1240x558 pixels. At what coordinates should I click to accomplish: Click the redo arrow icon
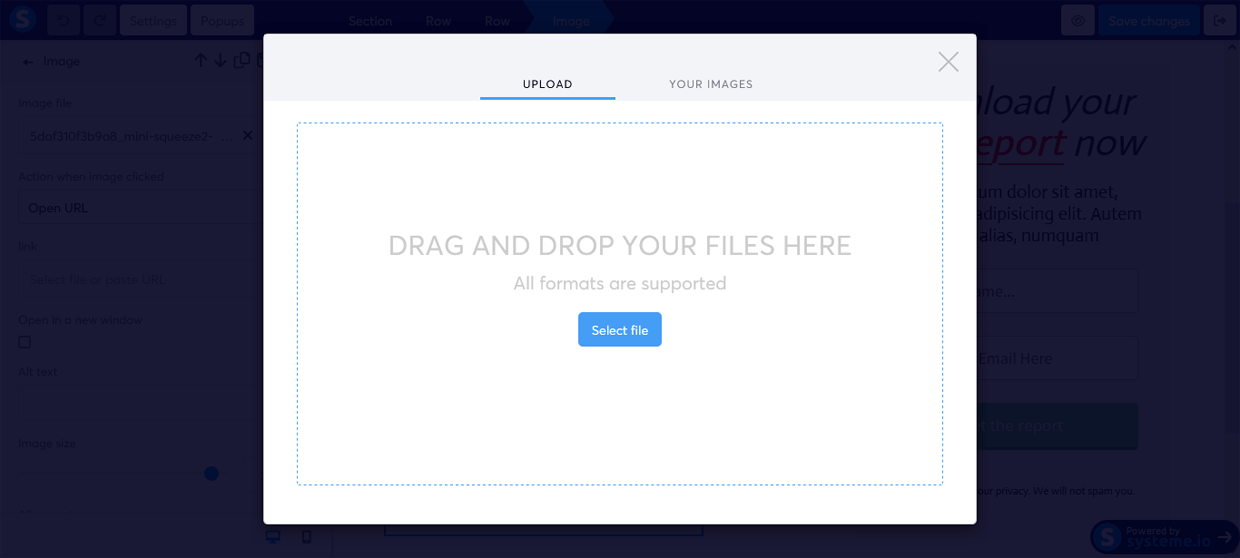coord(100,20)
